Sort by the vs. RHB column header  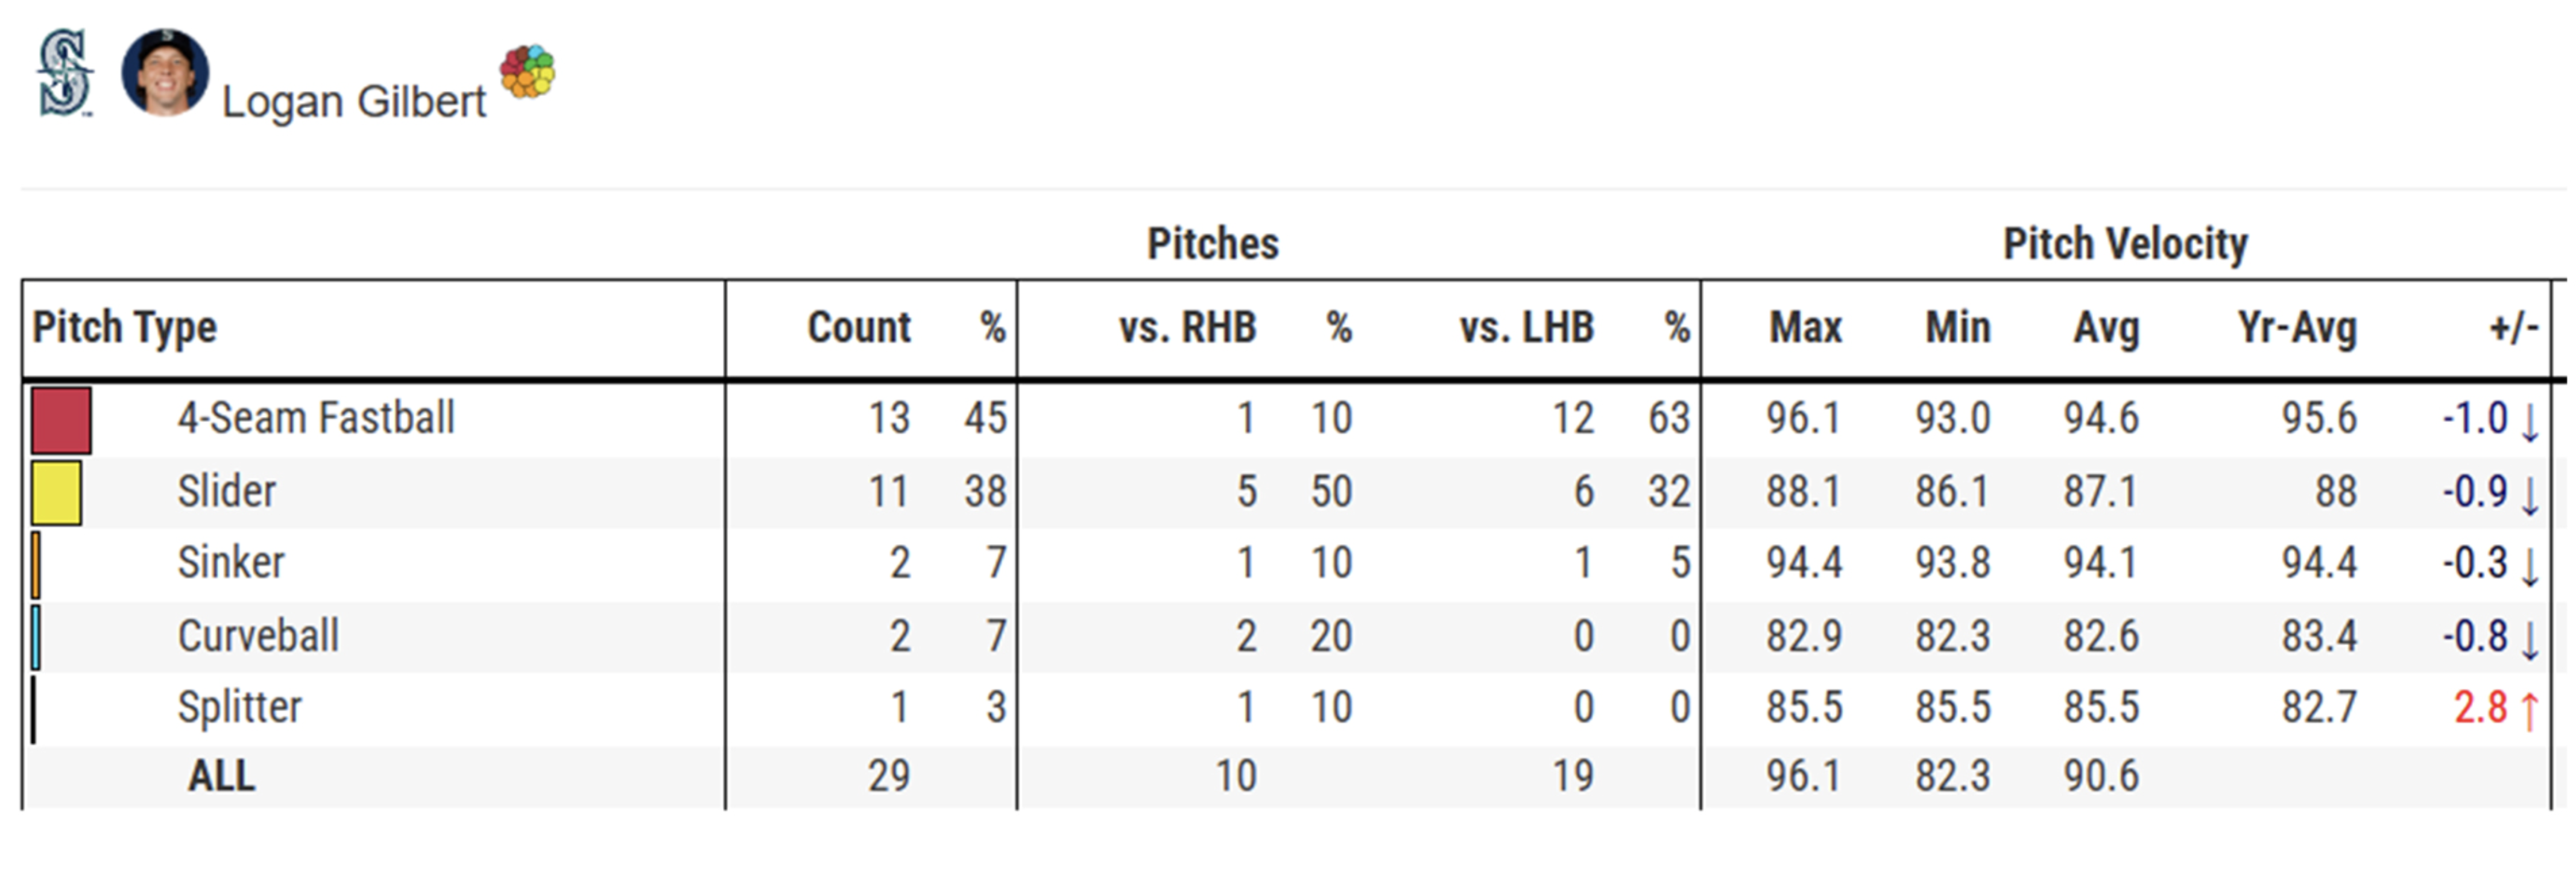[1186, 328]
